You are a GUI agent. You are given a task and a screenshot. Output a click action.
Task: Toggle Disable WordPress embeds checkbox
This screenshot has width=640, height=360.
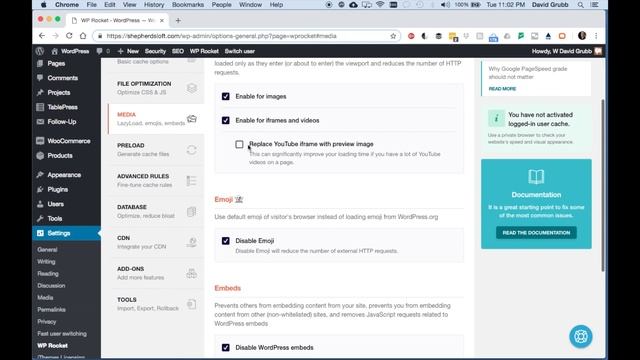pyautogui.click(x=226, y=347)
